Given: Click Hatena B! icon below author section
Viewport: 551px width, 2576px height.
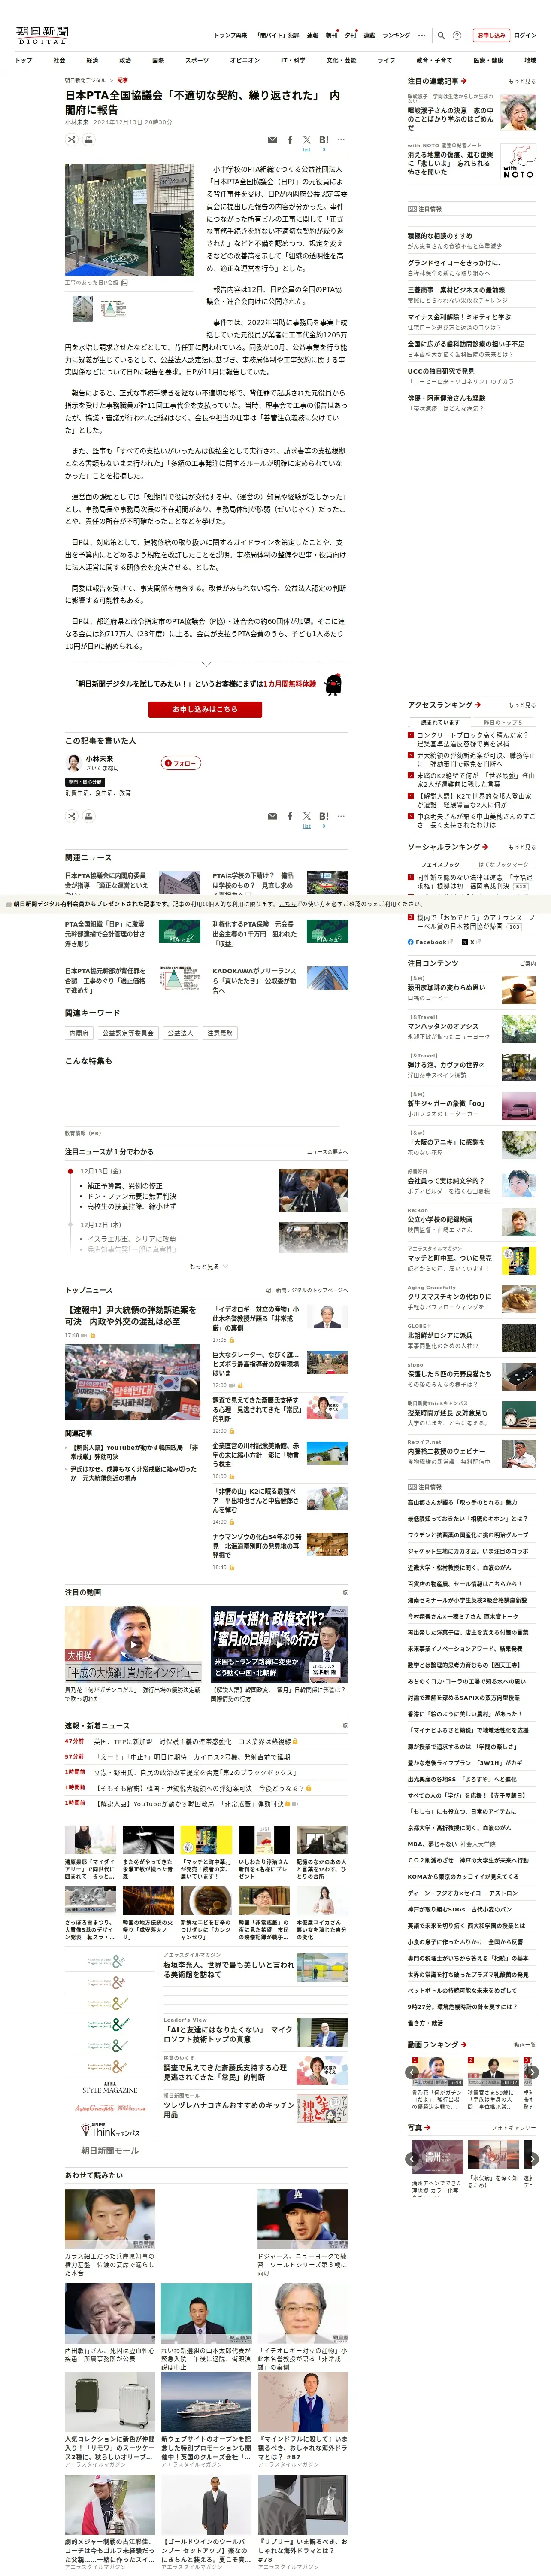Looking at the screenshot, I should [324, 816].
